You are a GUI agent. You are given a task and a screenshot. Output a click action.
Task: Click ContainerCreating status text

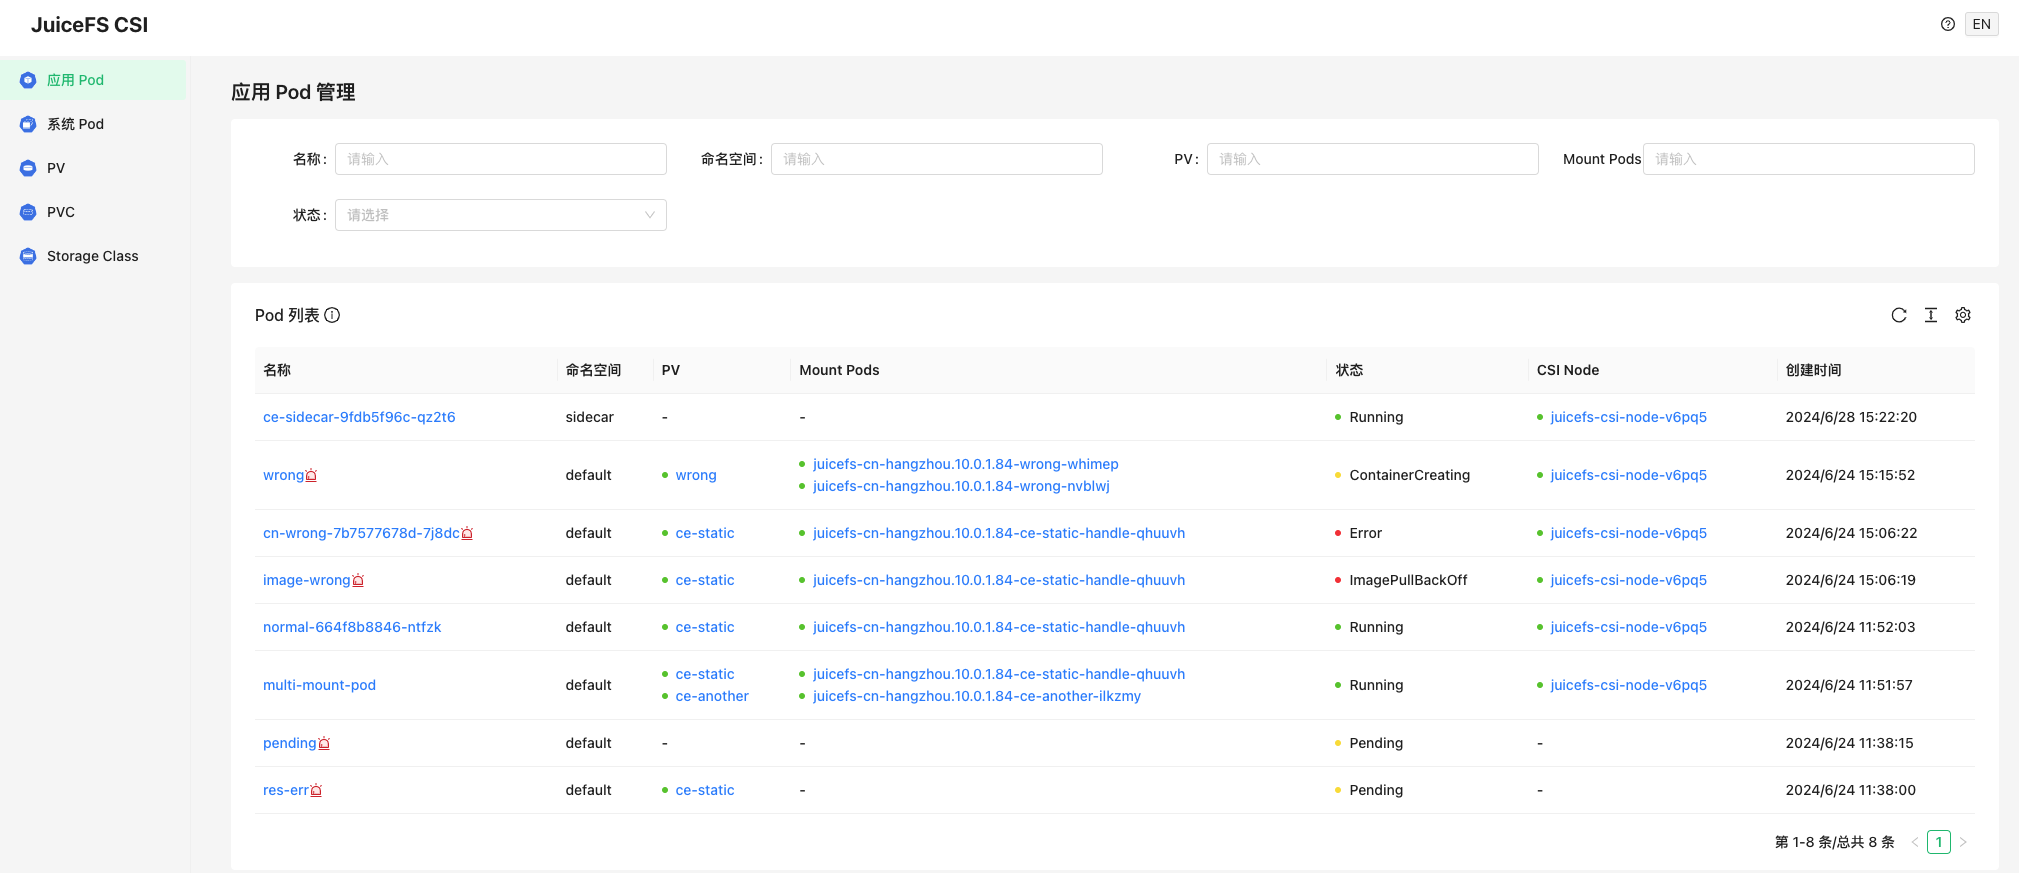pyautogui.click(x=1409, y=475)
